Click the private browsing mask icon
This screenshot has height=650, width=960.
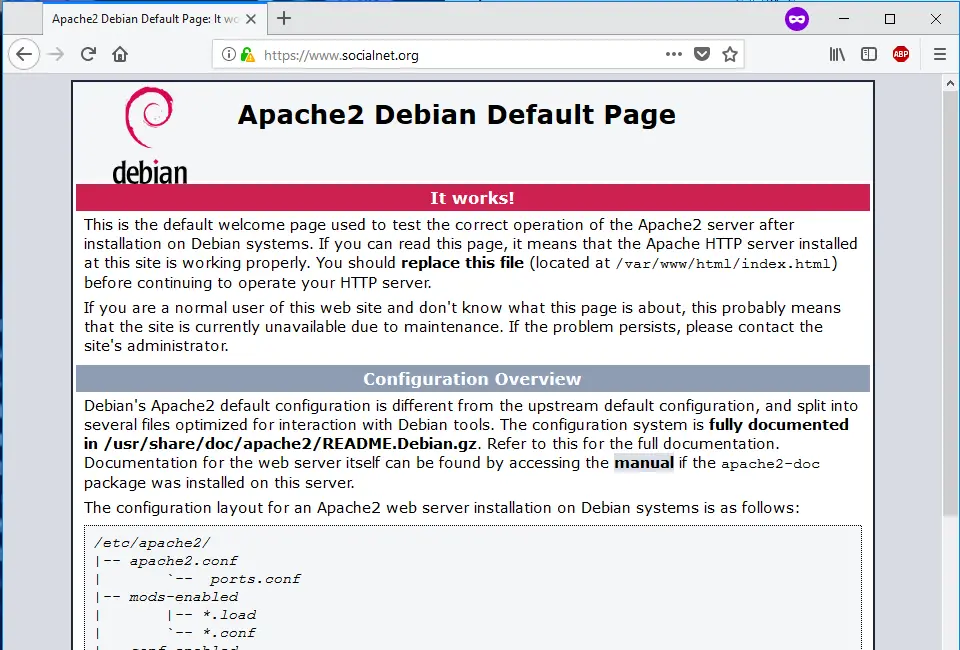[x=797, y=19]
